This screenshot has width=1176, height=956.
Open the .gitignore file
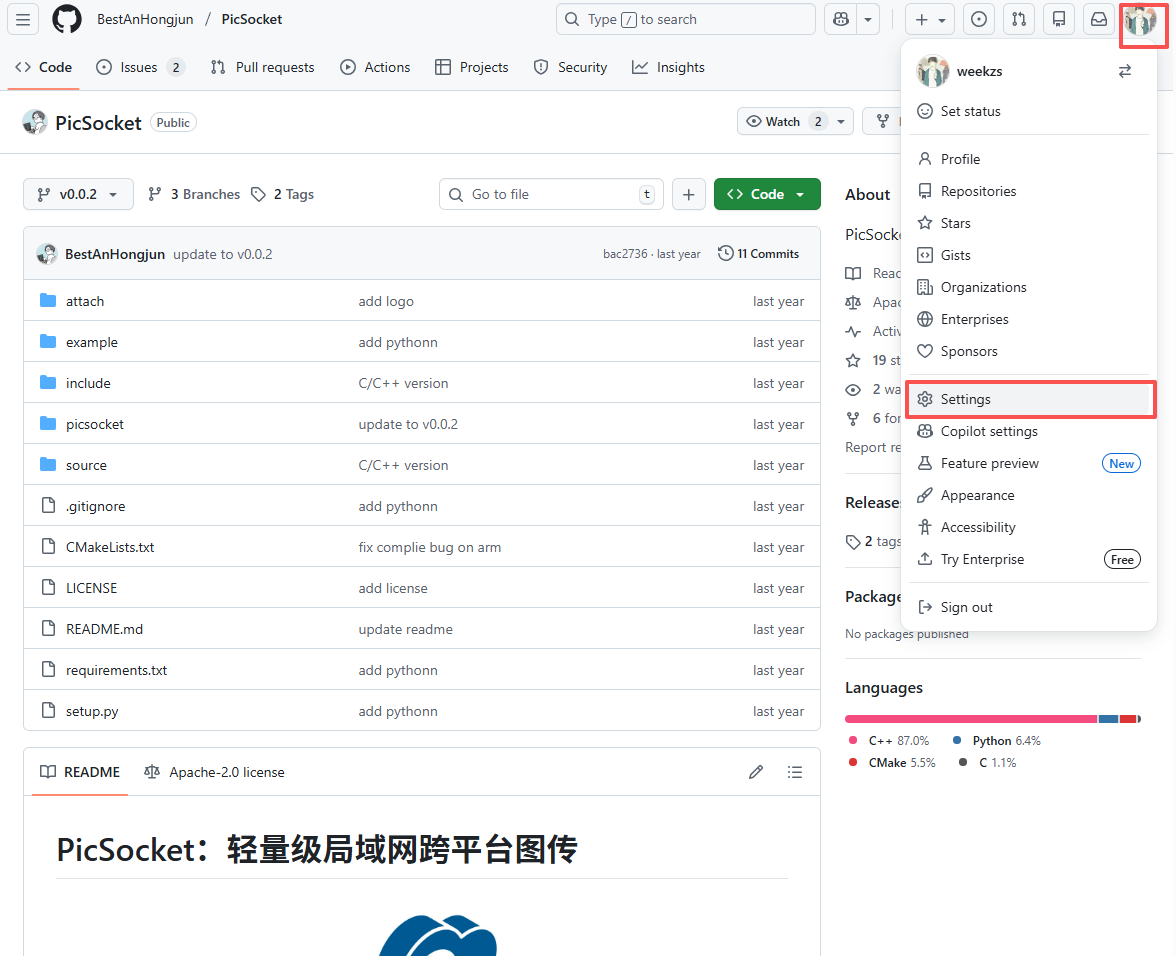click(95, 506)
